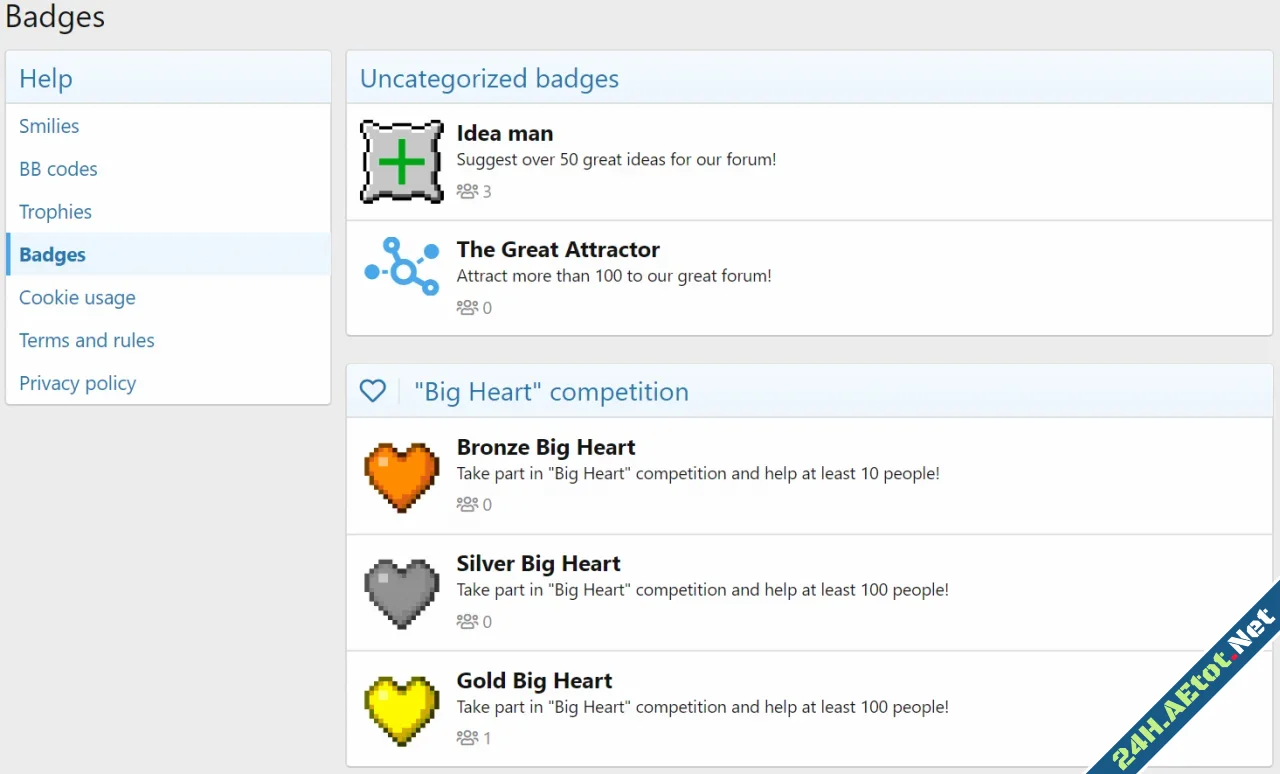Click the members icon under Gold Big Heart

click(x=468, y=737)
